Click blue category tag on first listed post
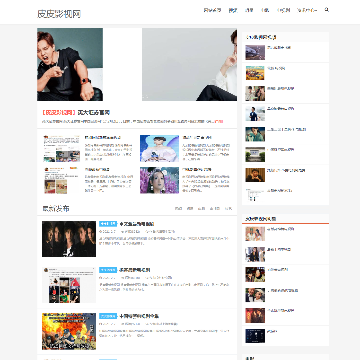360x360 pixels. click(x=108, y=224)
